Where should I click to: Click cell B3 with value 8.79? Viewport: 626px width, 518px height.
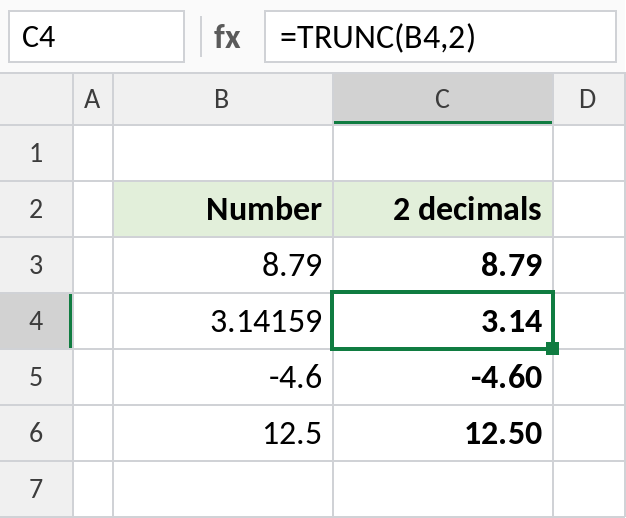coord(223,265)
